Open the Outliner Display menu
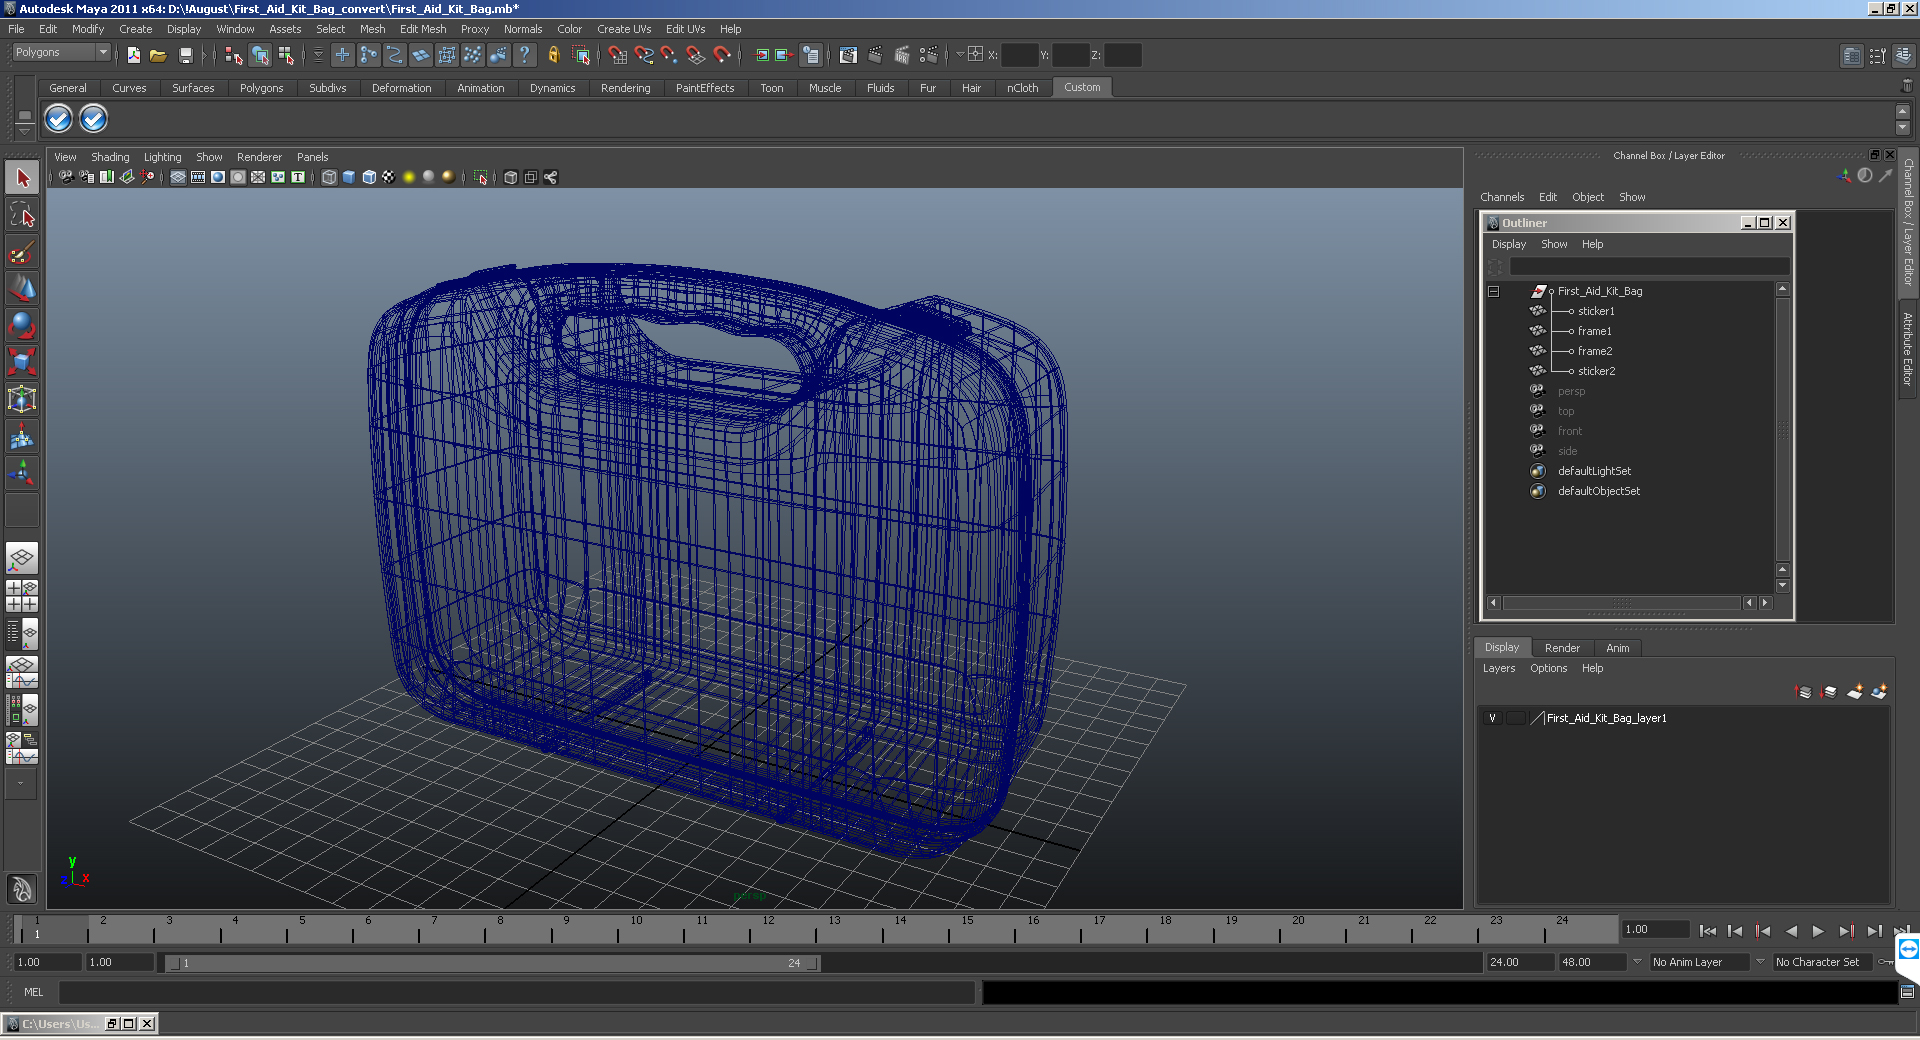 (x=1508, y=244)
